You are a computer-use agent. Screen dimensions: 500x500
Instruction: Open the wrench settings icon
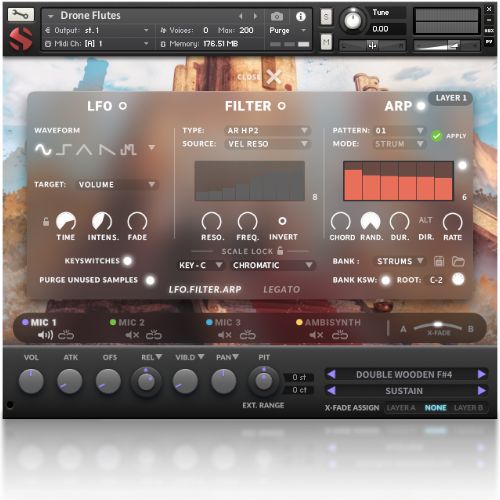click(x=21, y=15)
